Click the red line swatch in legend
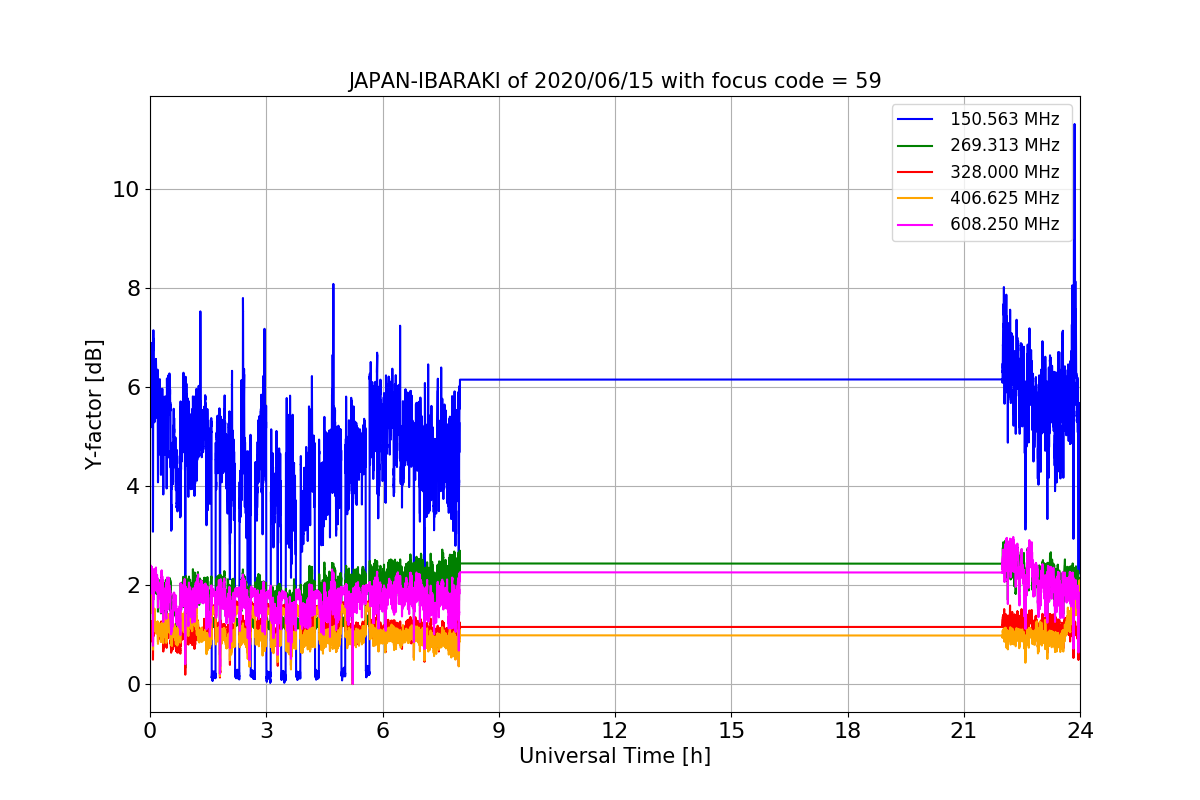The height and width of the screenshot is (800, 1200). click(x=915, y=172)
